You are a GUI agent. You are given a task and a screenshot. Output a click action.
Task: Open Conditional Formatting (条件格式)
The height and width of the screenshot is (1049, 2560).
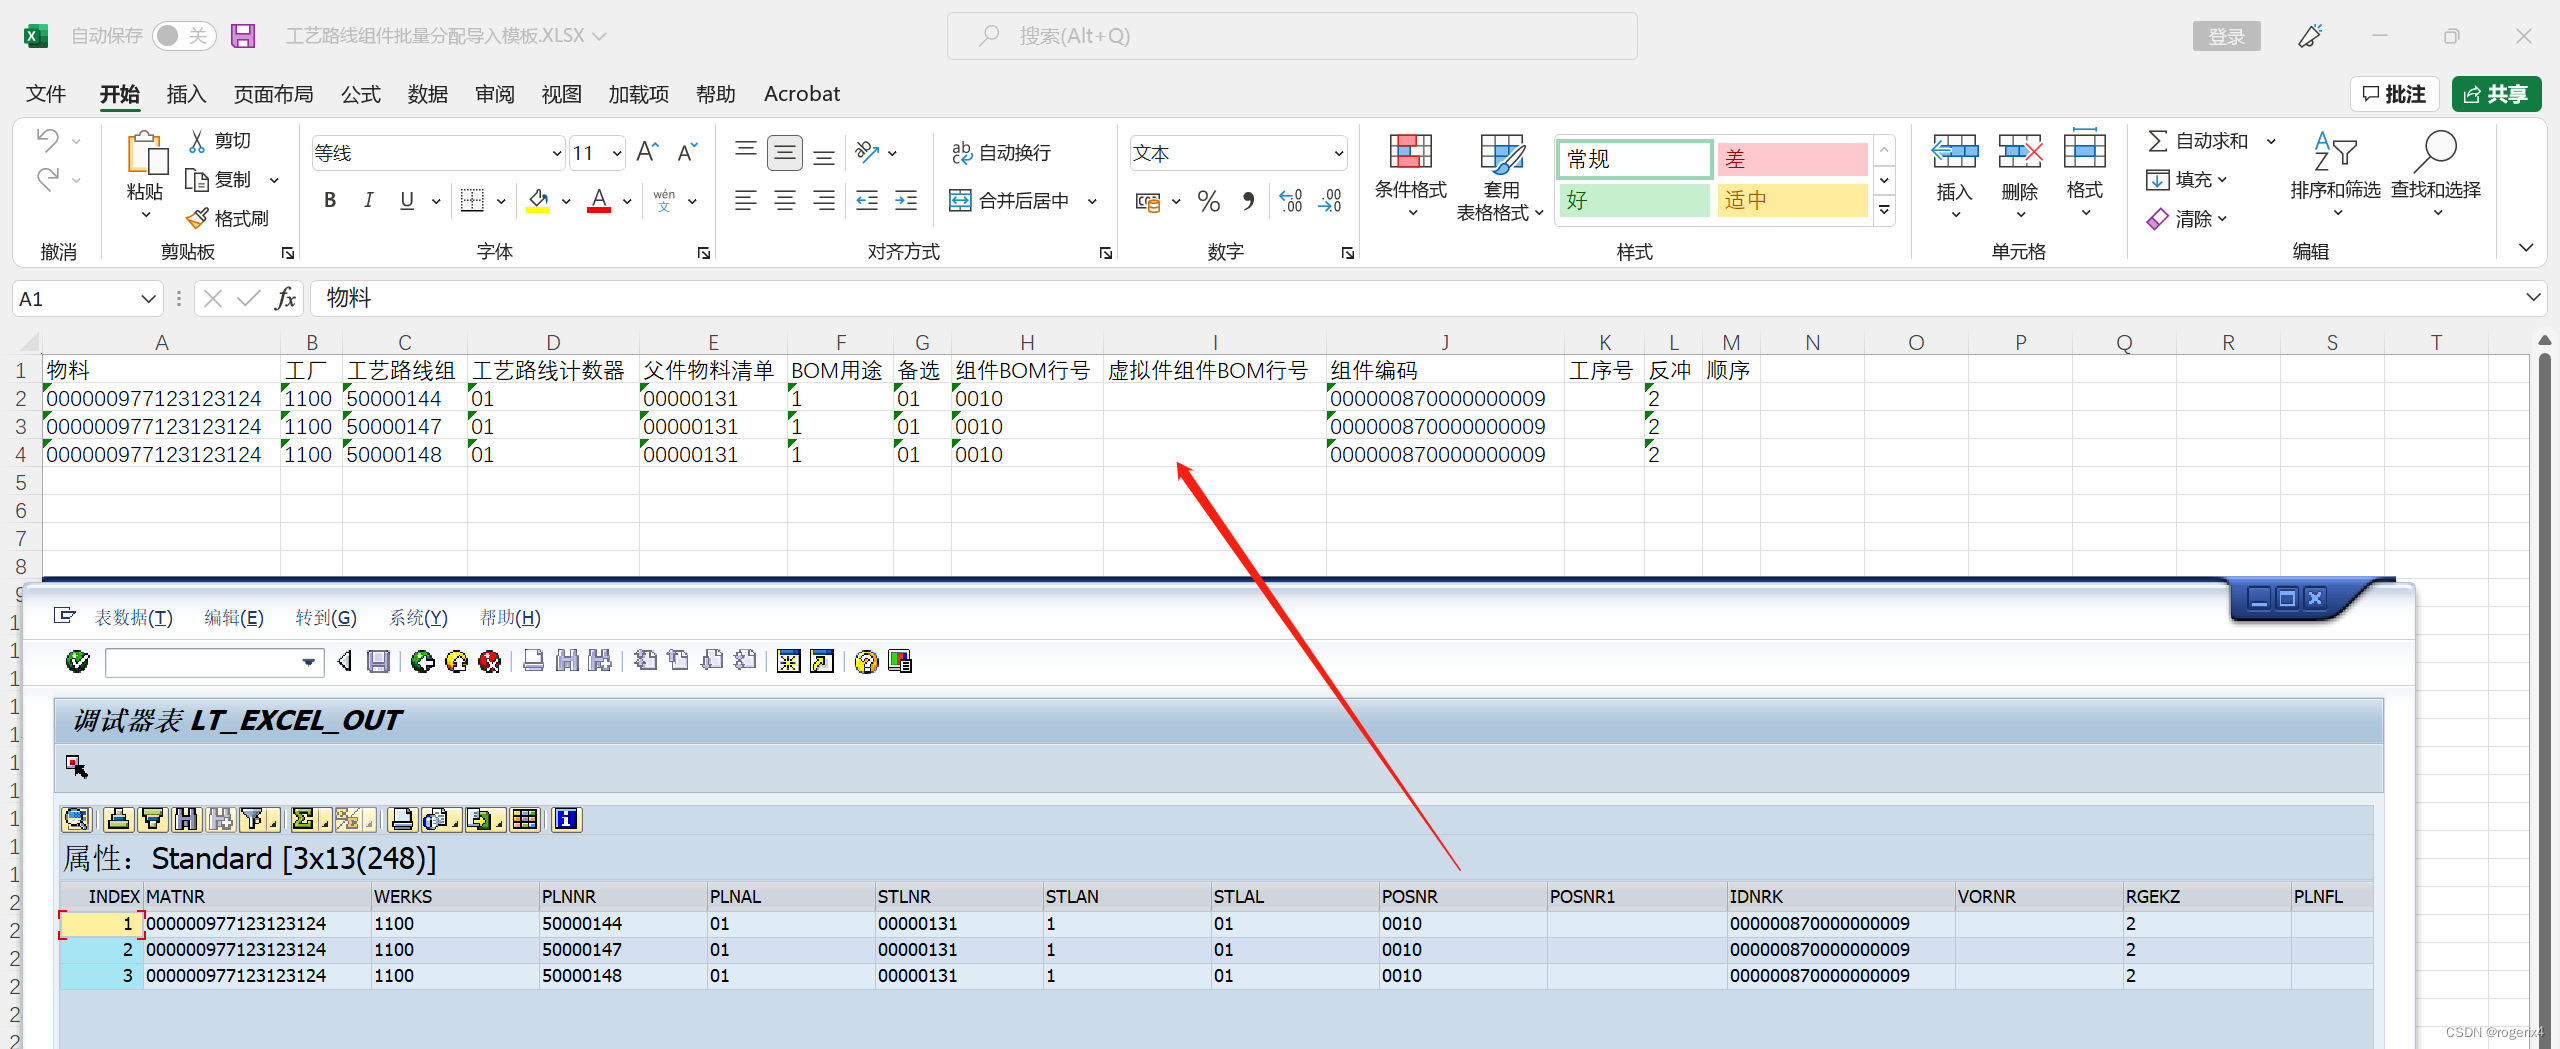(x=1410, y=176)
